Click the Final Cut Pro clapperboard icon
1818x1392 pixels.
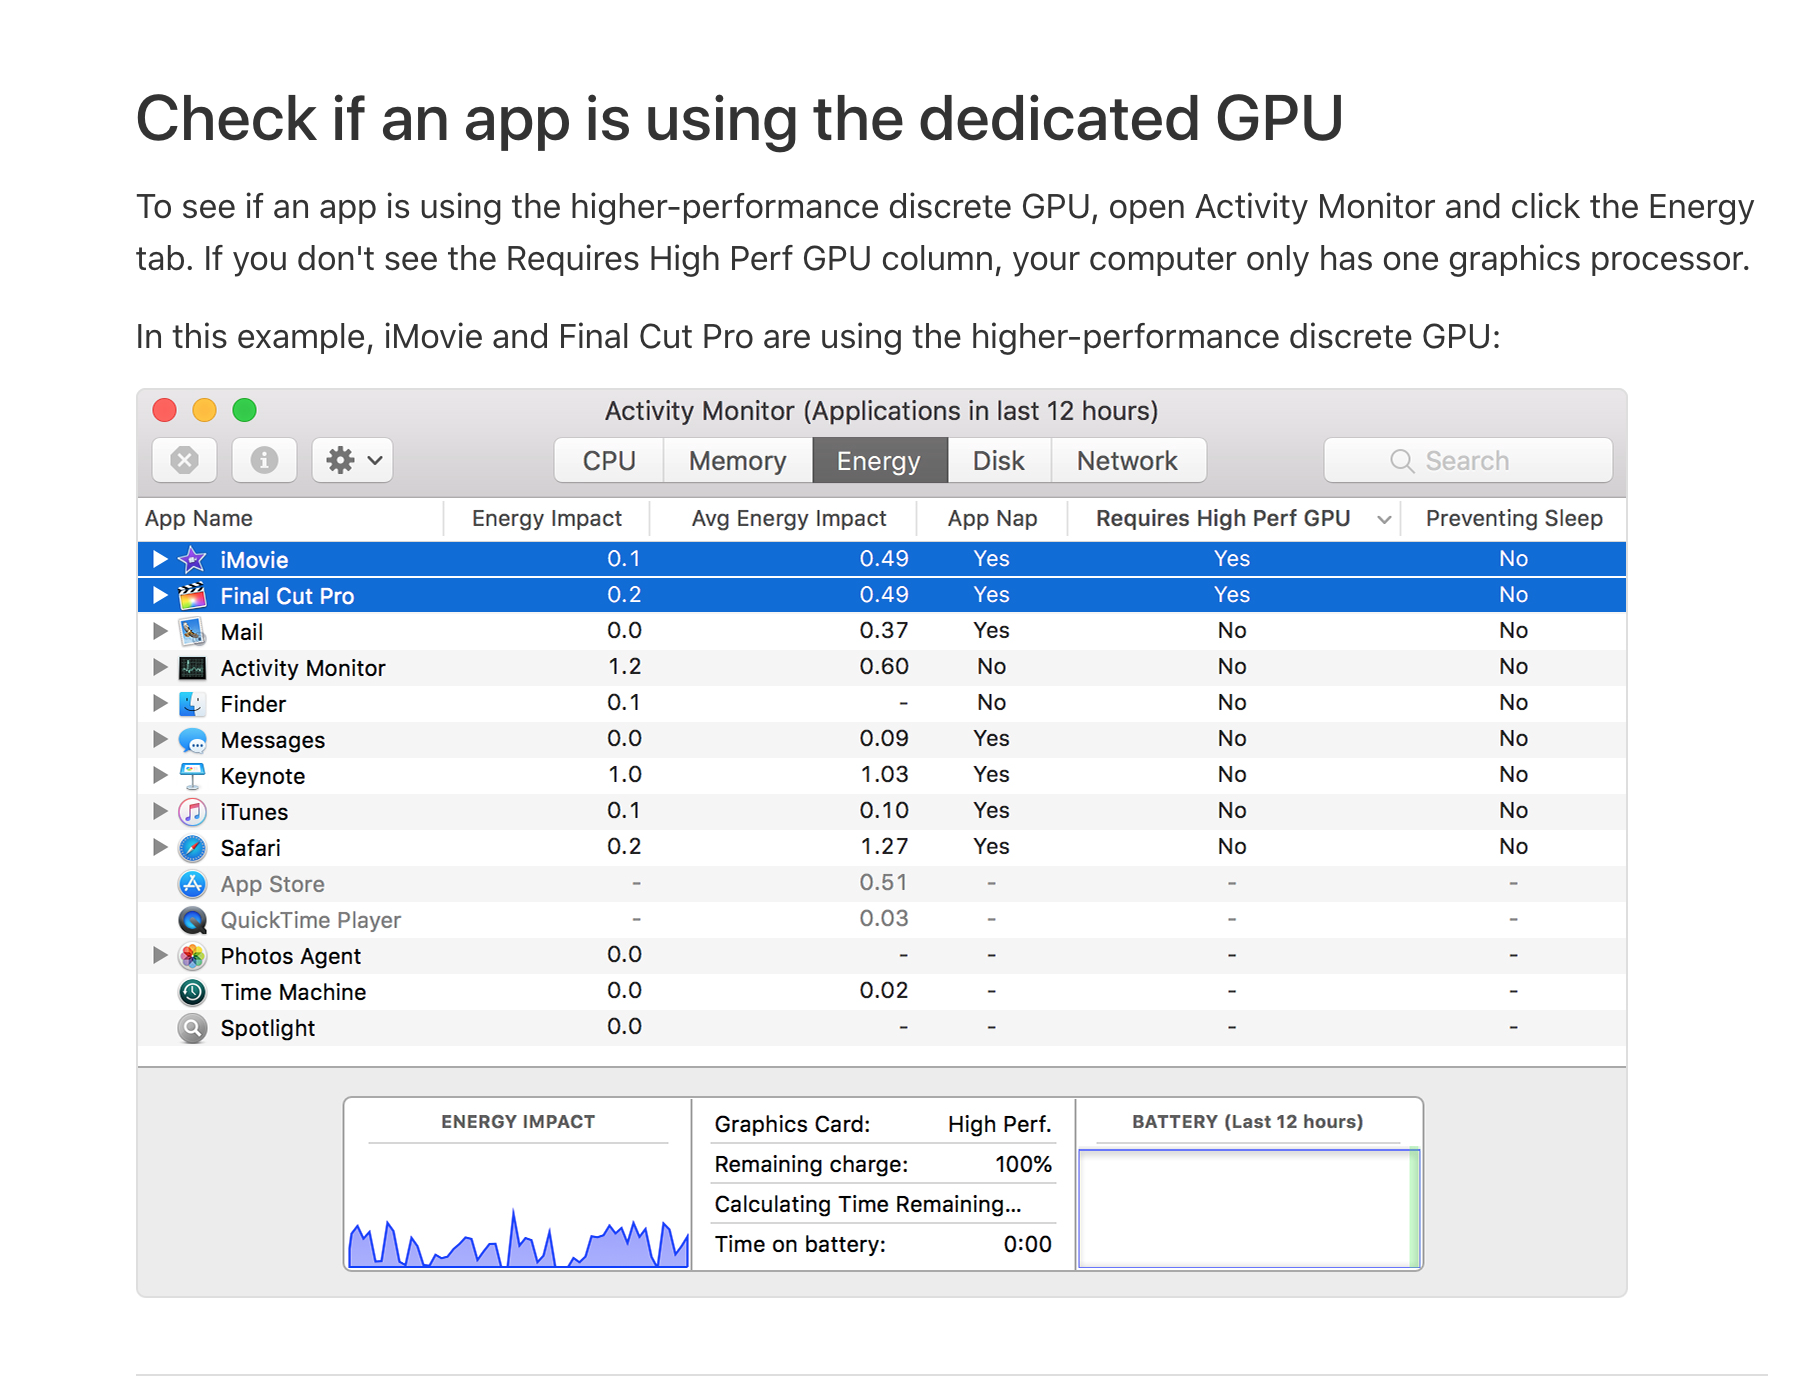192,595
